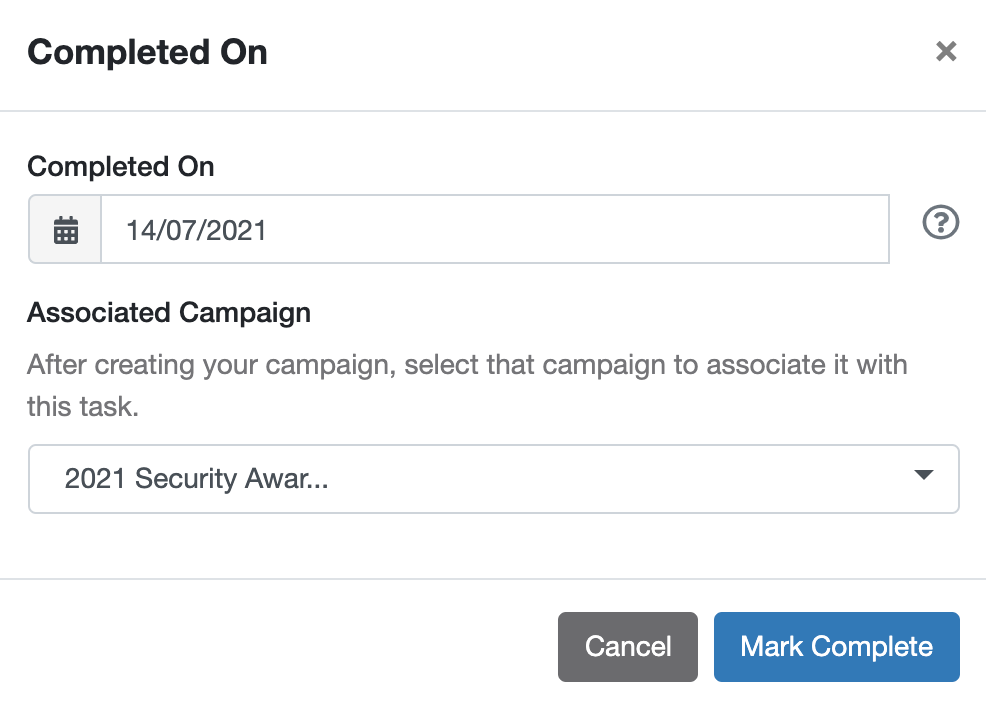Click the 14/07/2021 date text
986x710 pixels.
pos(196,230)
